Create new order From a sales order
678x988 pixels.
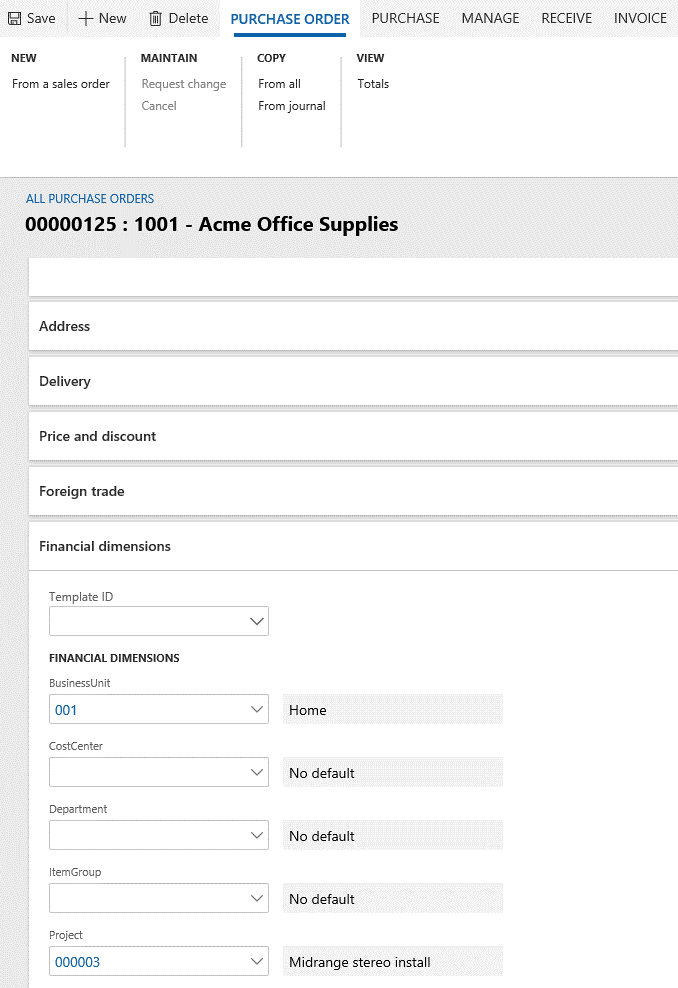pos(60,84)
